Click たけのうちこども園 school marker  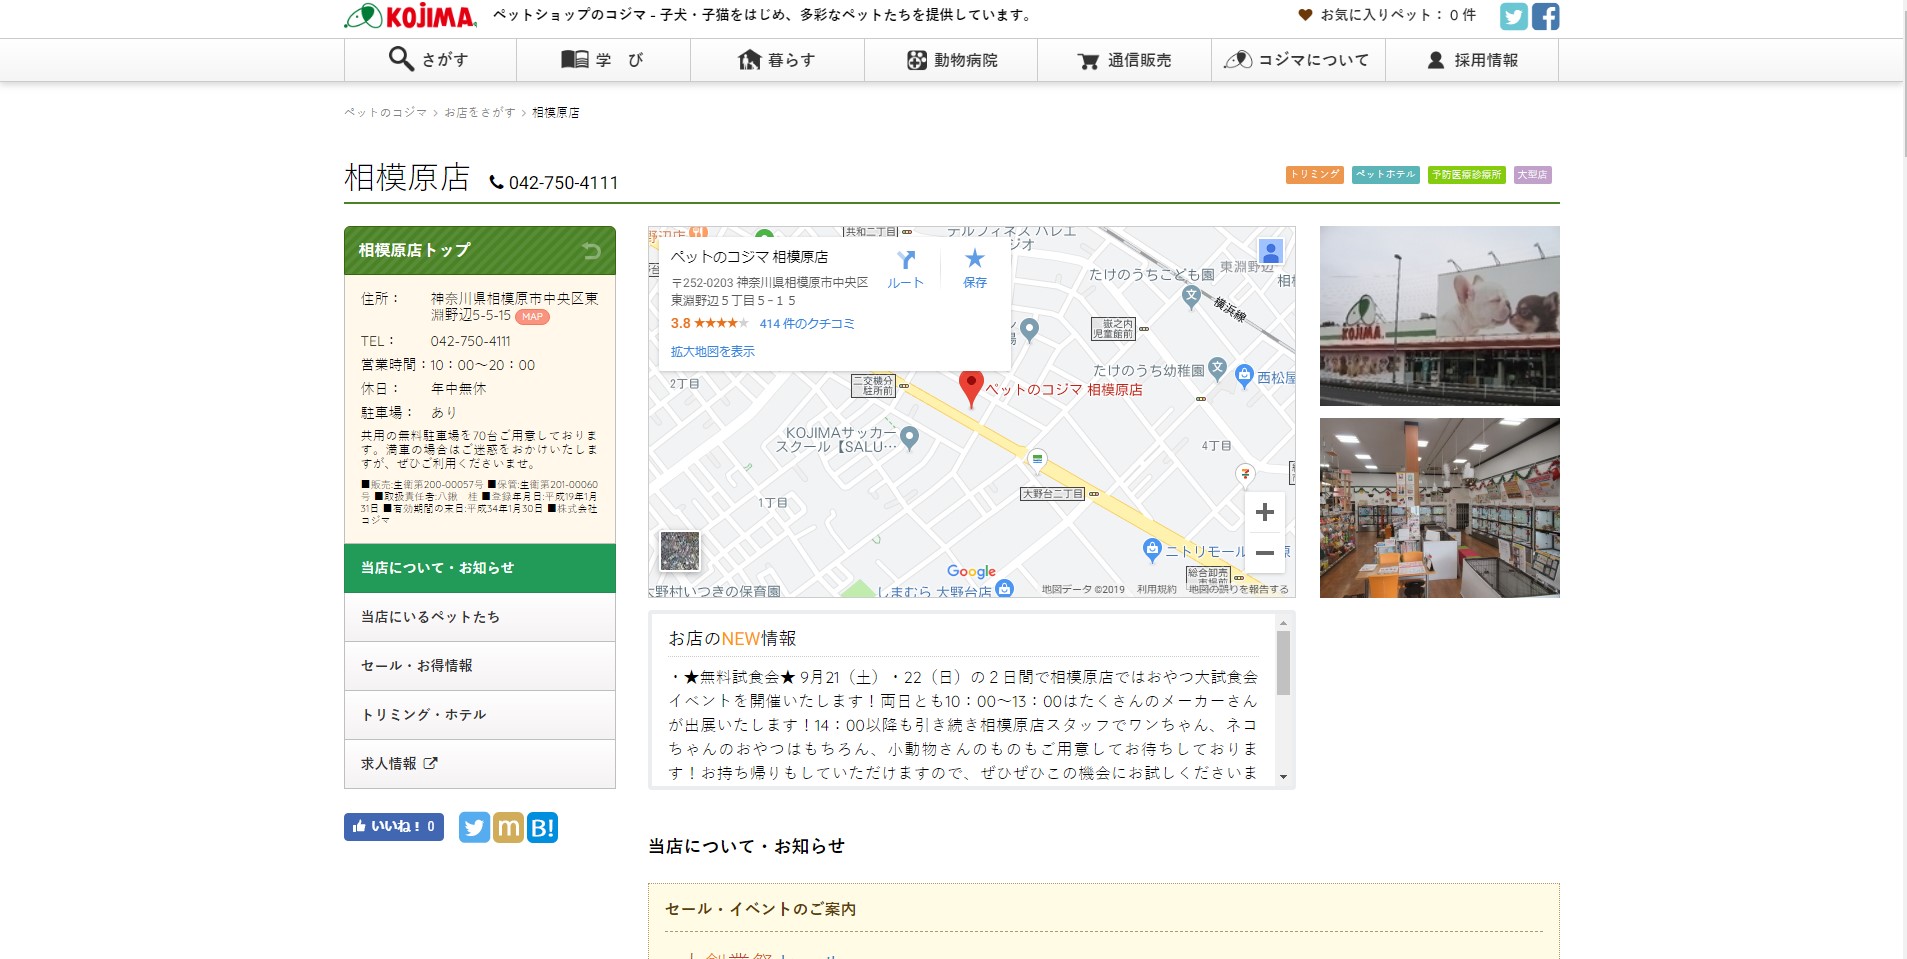point(1191,296)
